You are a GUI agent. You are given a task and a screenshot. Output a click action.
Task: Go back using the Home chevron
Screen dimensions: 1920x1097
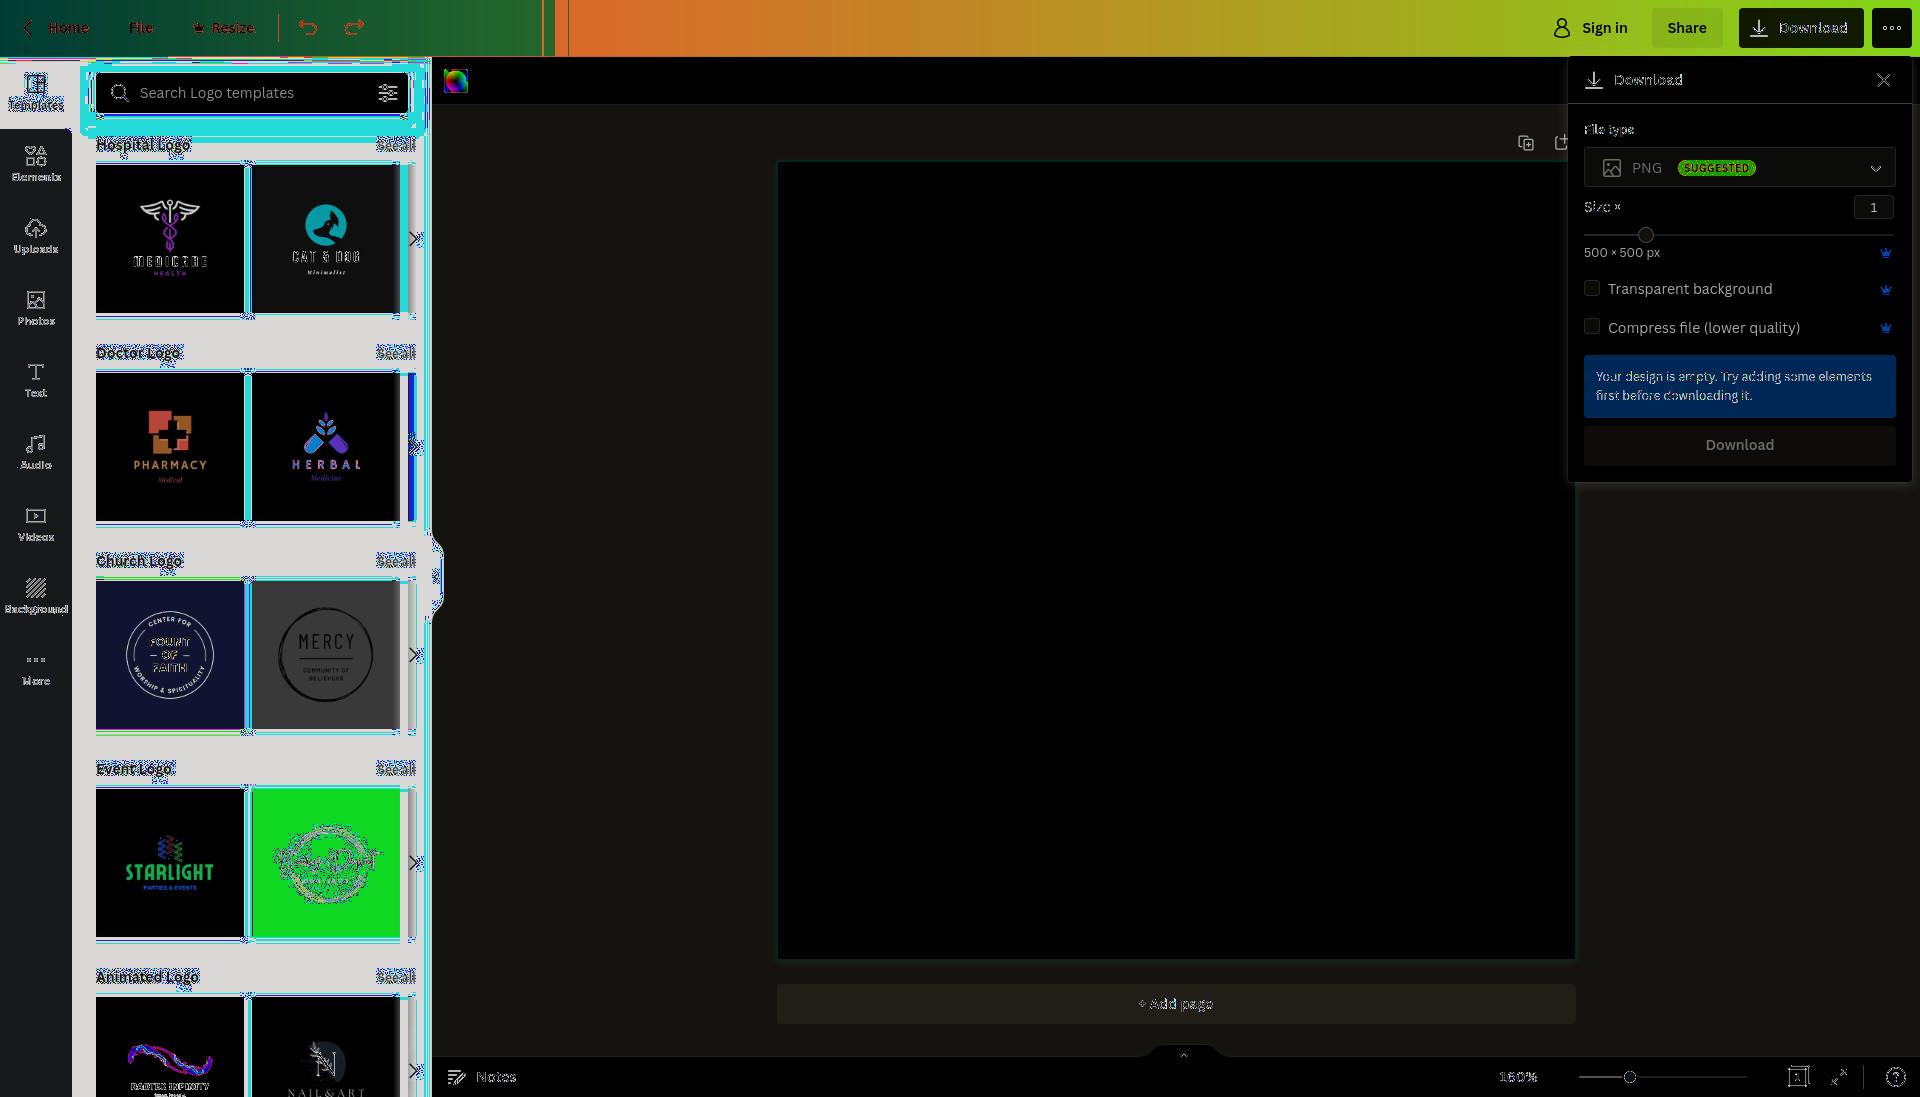click(28, 28)
